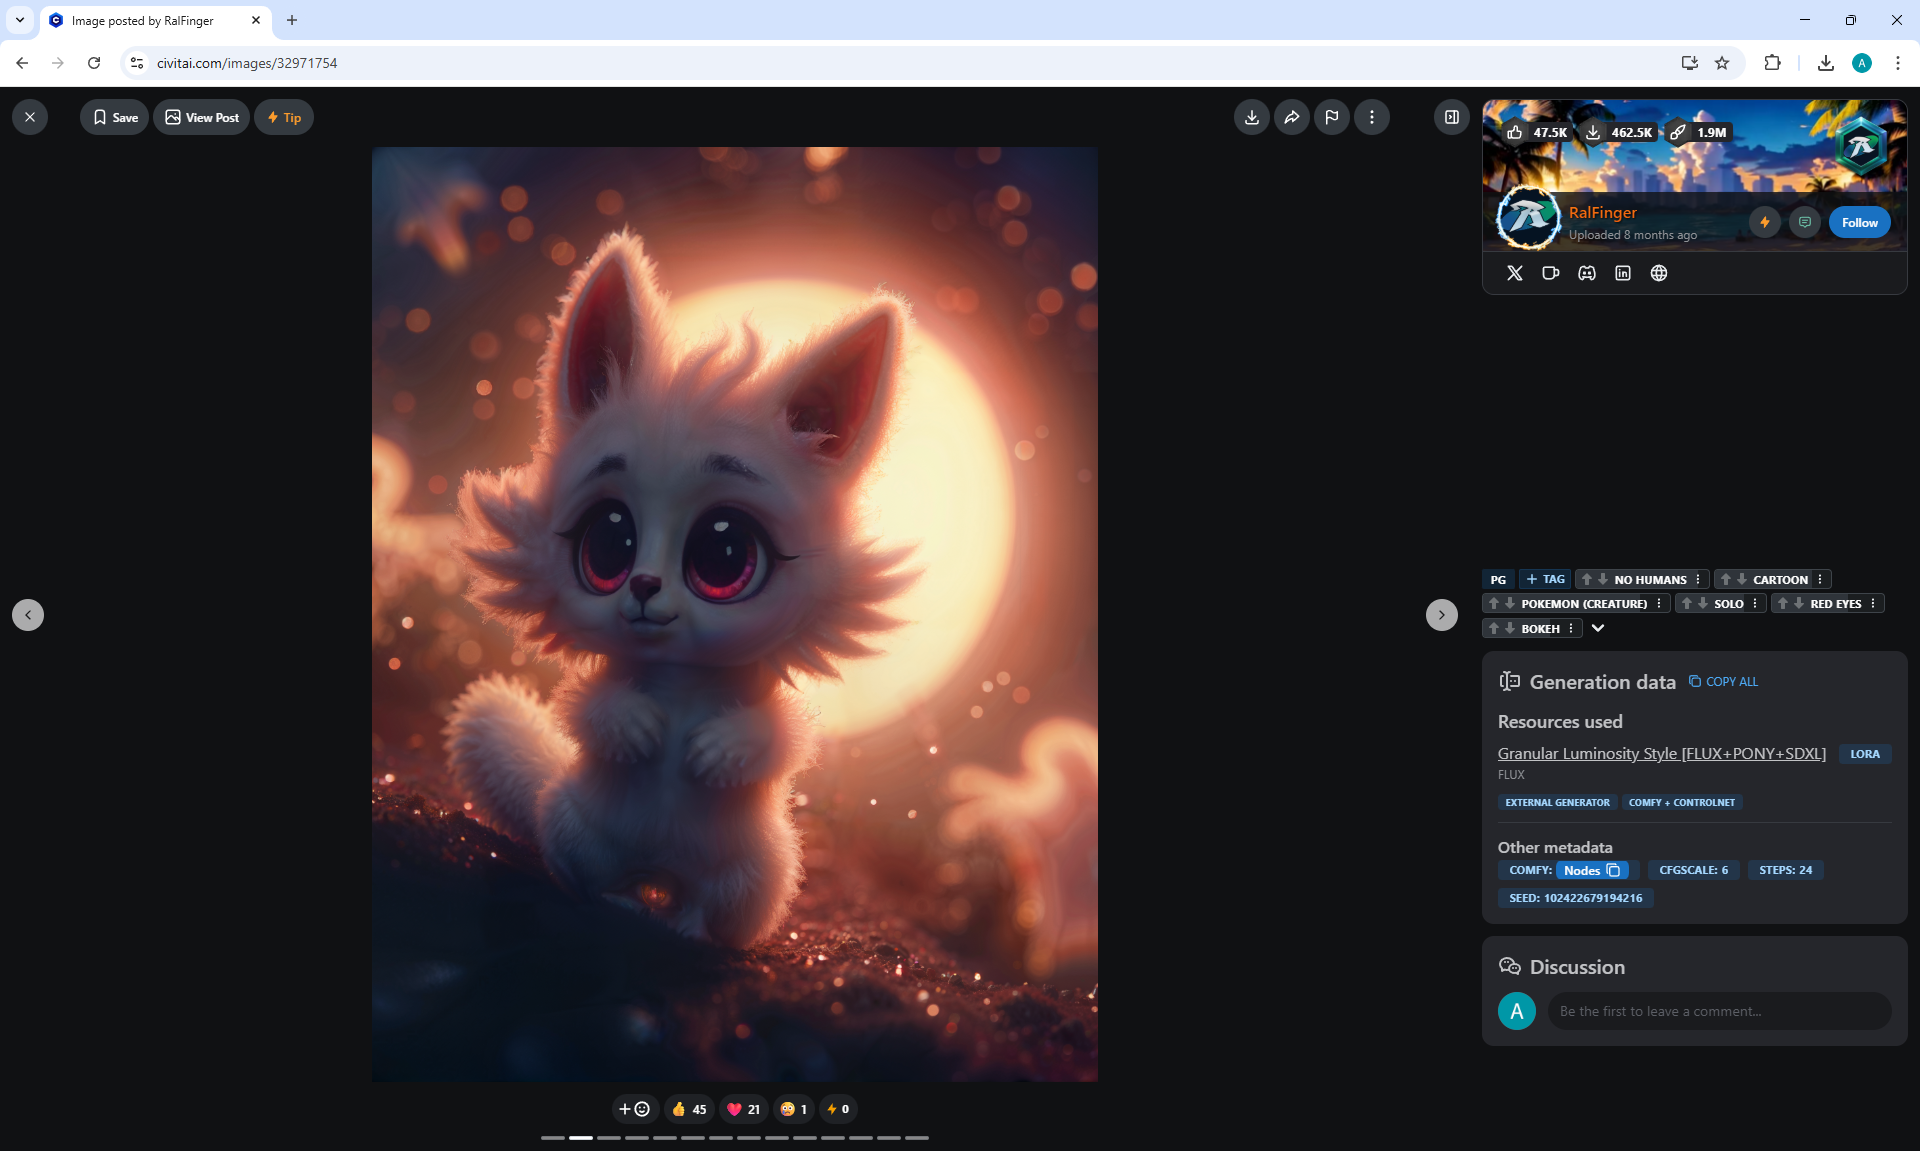
Task: Open RalFinger's LinkedIn icon
Action: pos(1622,273)
